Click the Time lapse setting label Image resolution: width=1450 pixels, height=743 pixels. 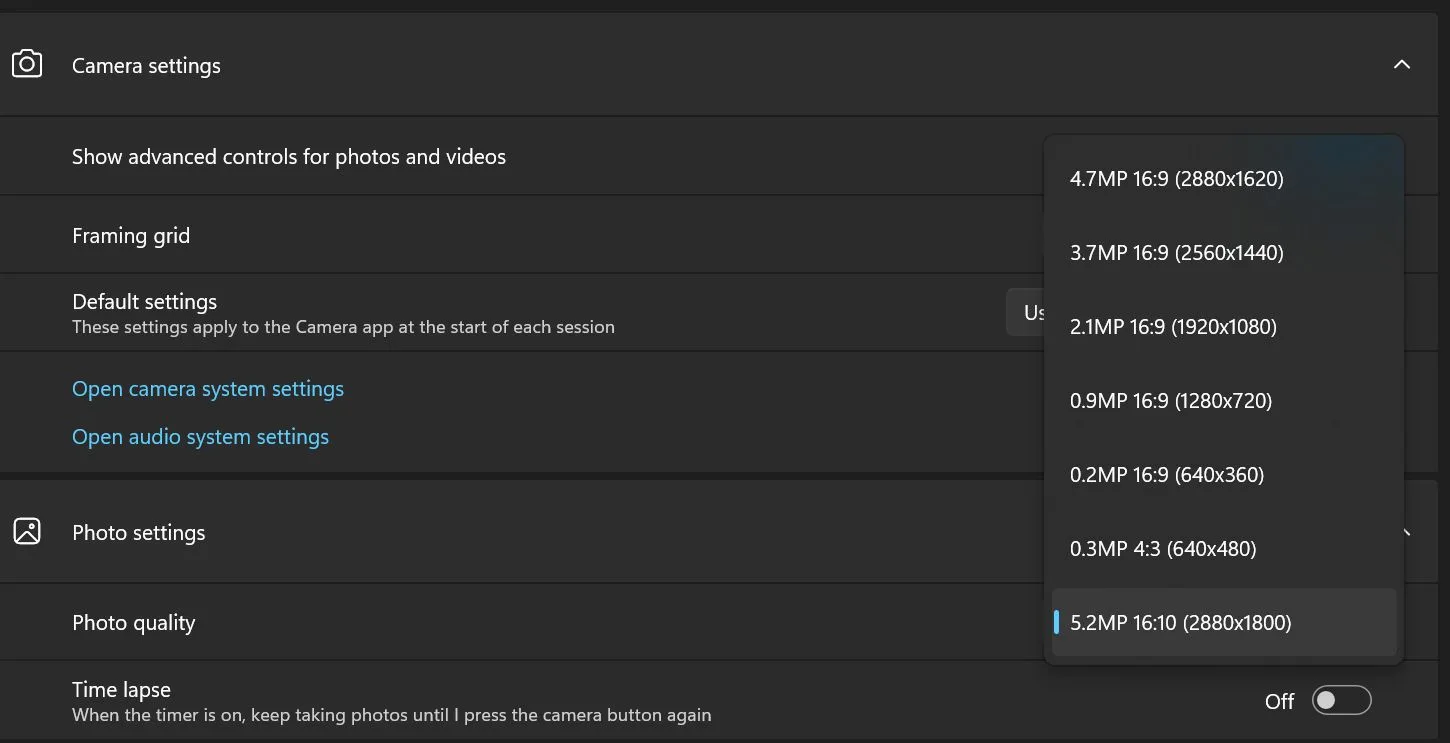pos(121,690)
